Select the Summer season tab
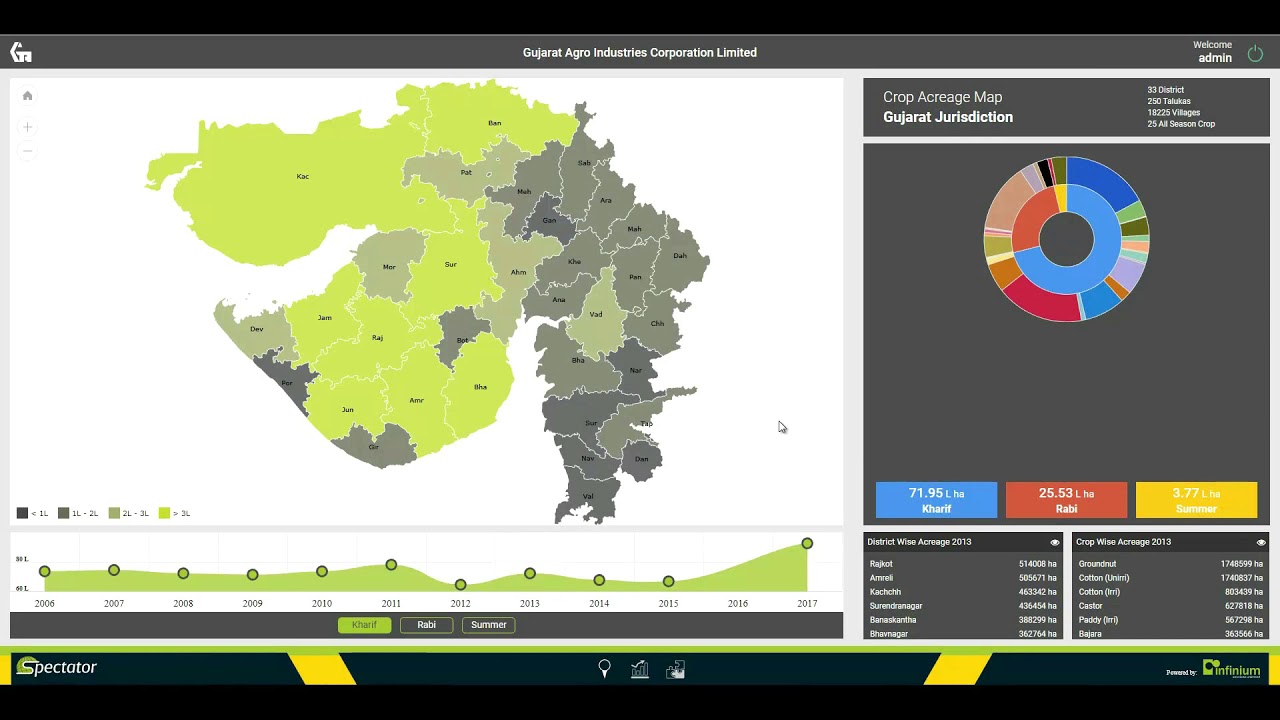 click(x=489, y=625)
